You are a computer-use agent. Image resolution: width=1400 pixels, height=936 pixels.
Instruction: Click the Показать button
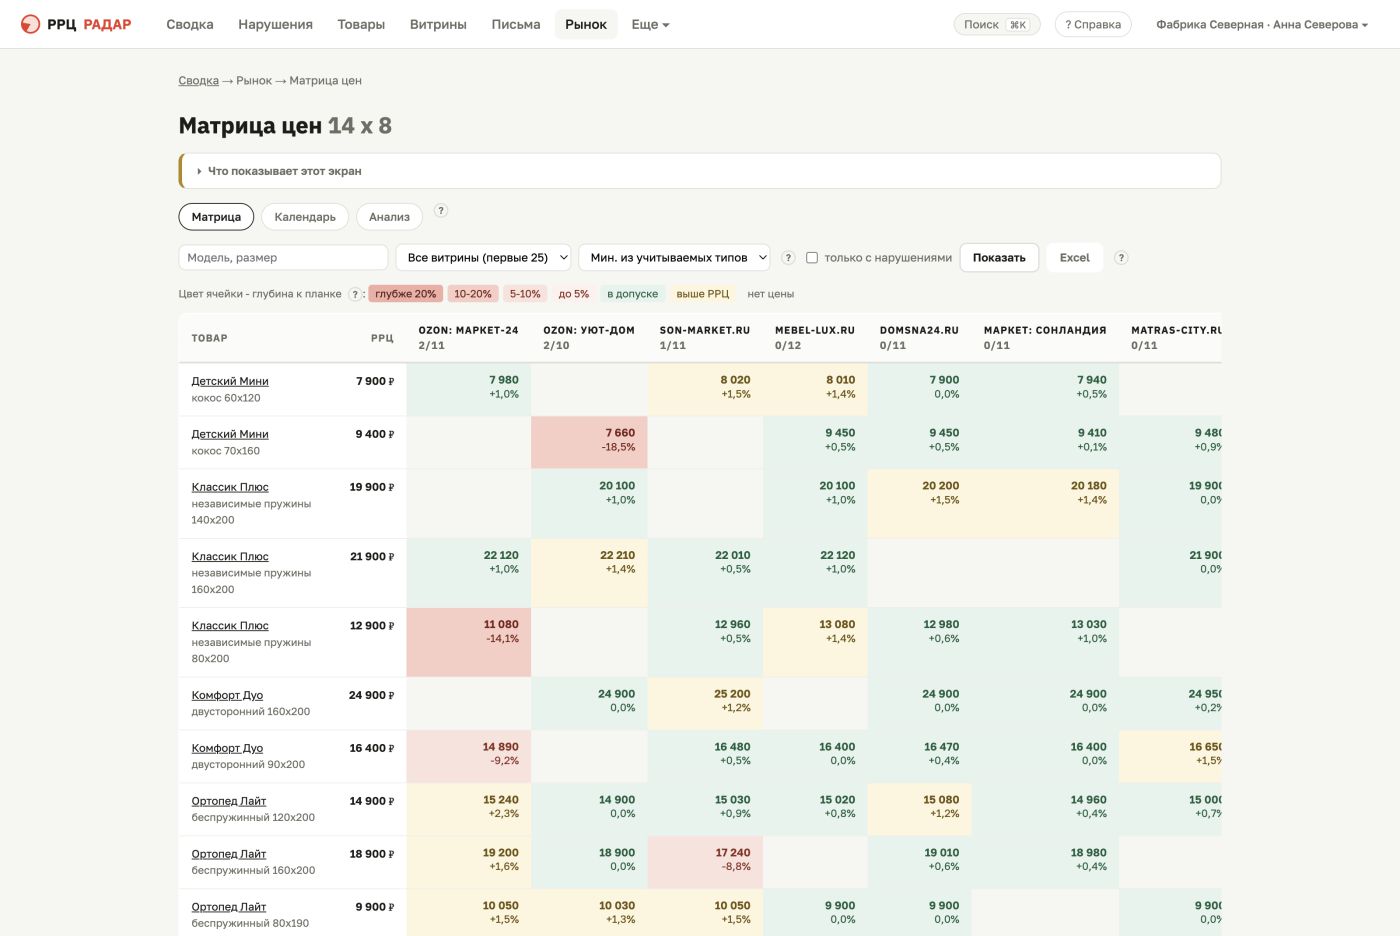coord(999,258)
